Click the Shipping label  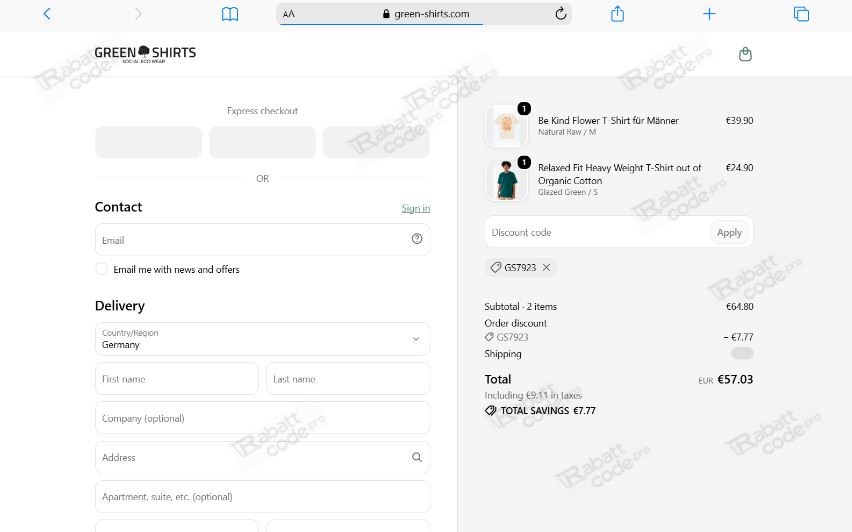(x=503, y=354)
